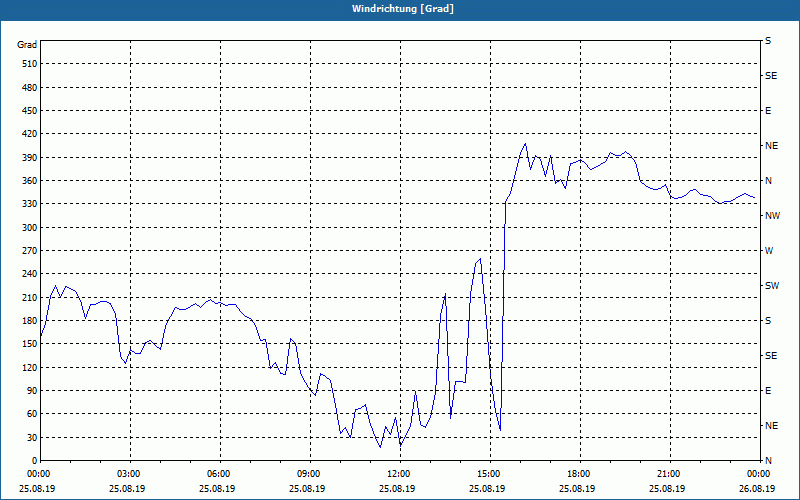Click the 0 label at the y-axis origin
800x500 pixels.
[35, 460]
